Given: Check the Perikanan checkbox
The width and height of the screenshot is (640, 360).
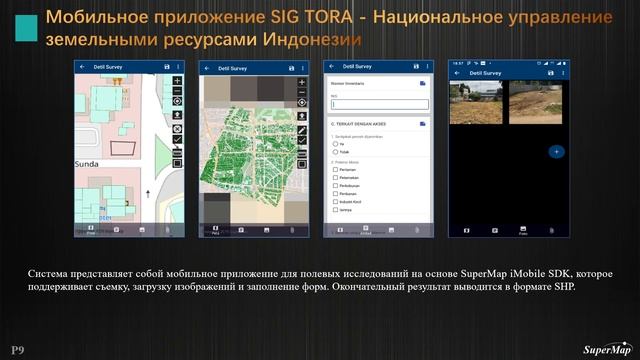Looking at the screenshot, I should pos(335,193).
